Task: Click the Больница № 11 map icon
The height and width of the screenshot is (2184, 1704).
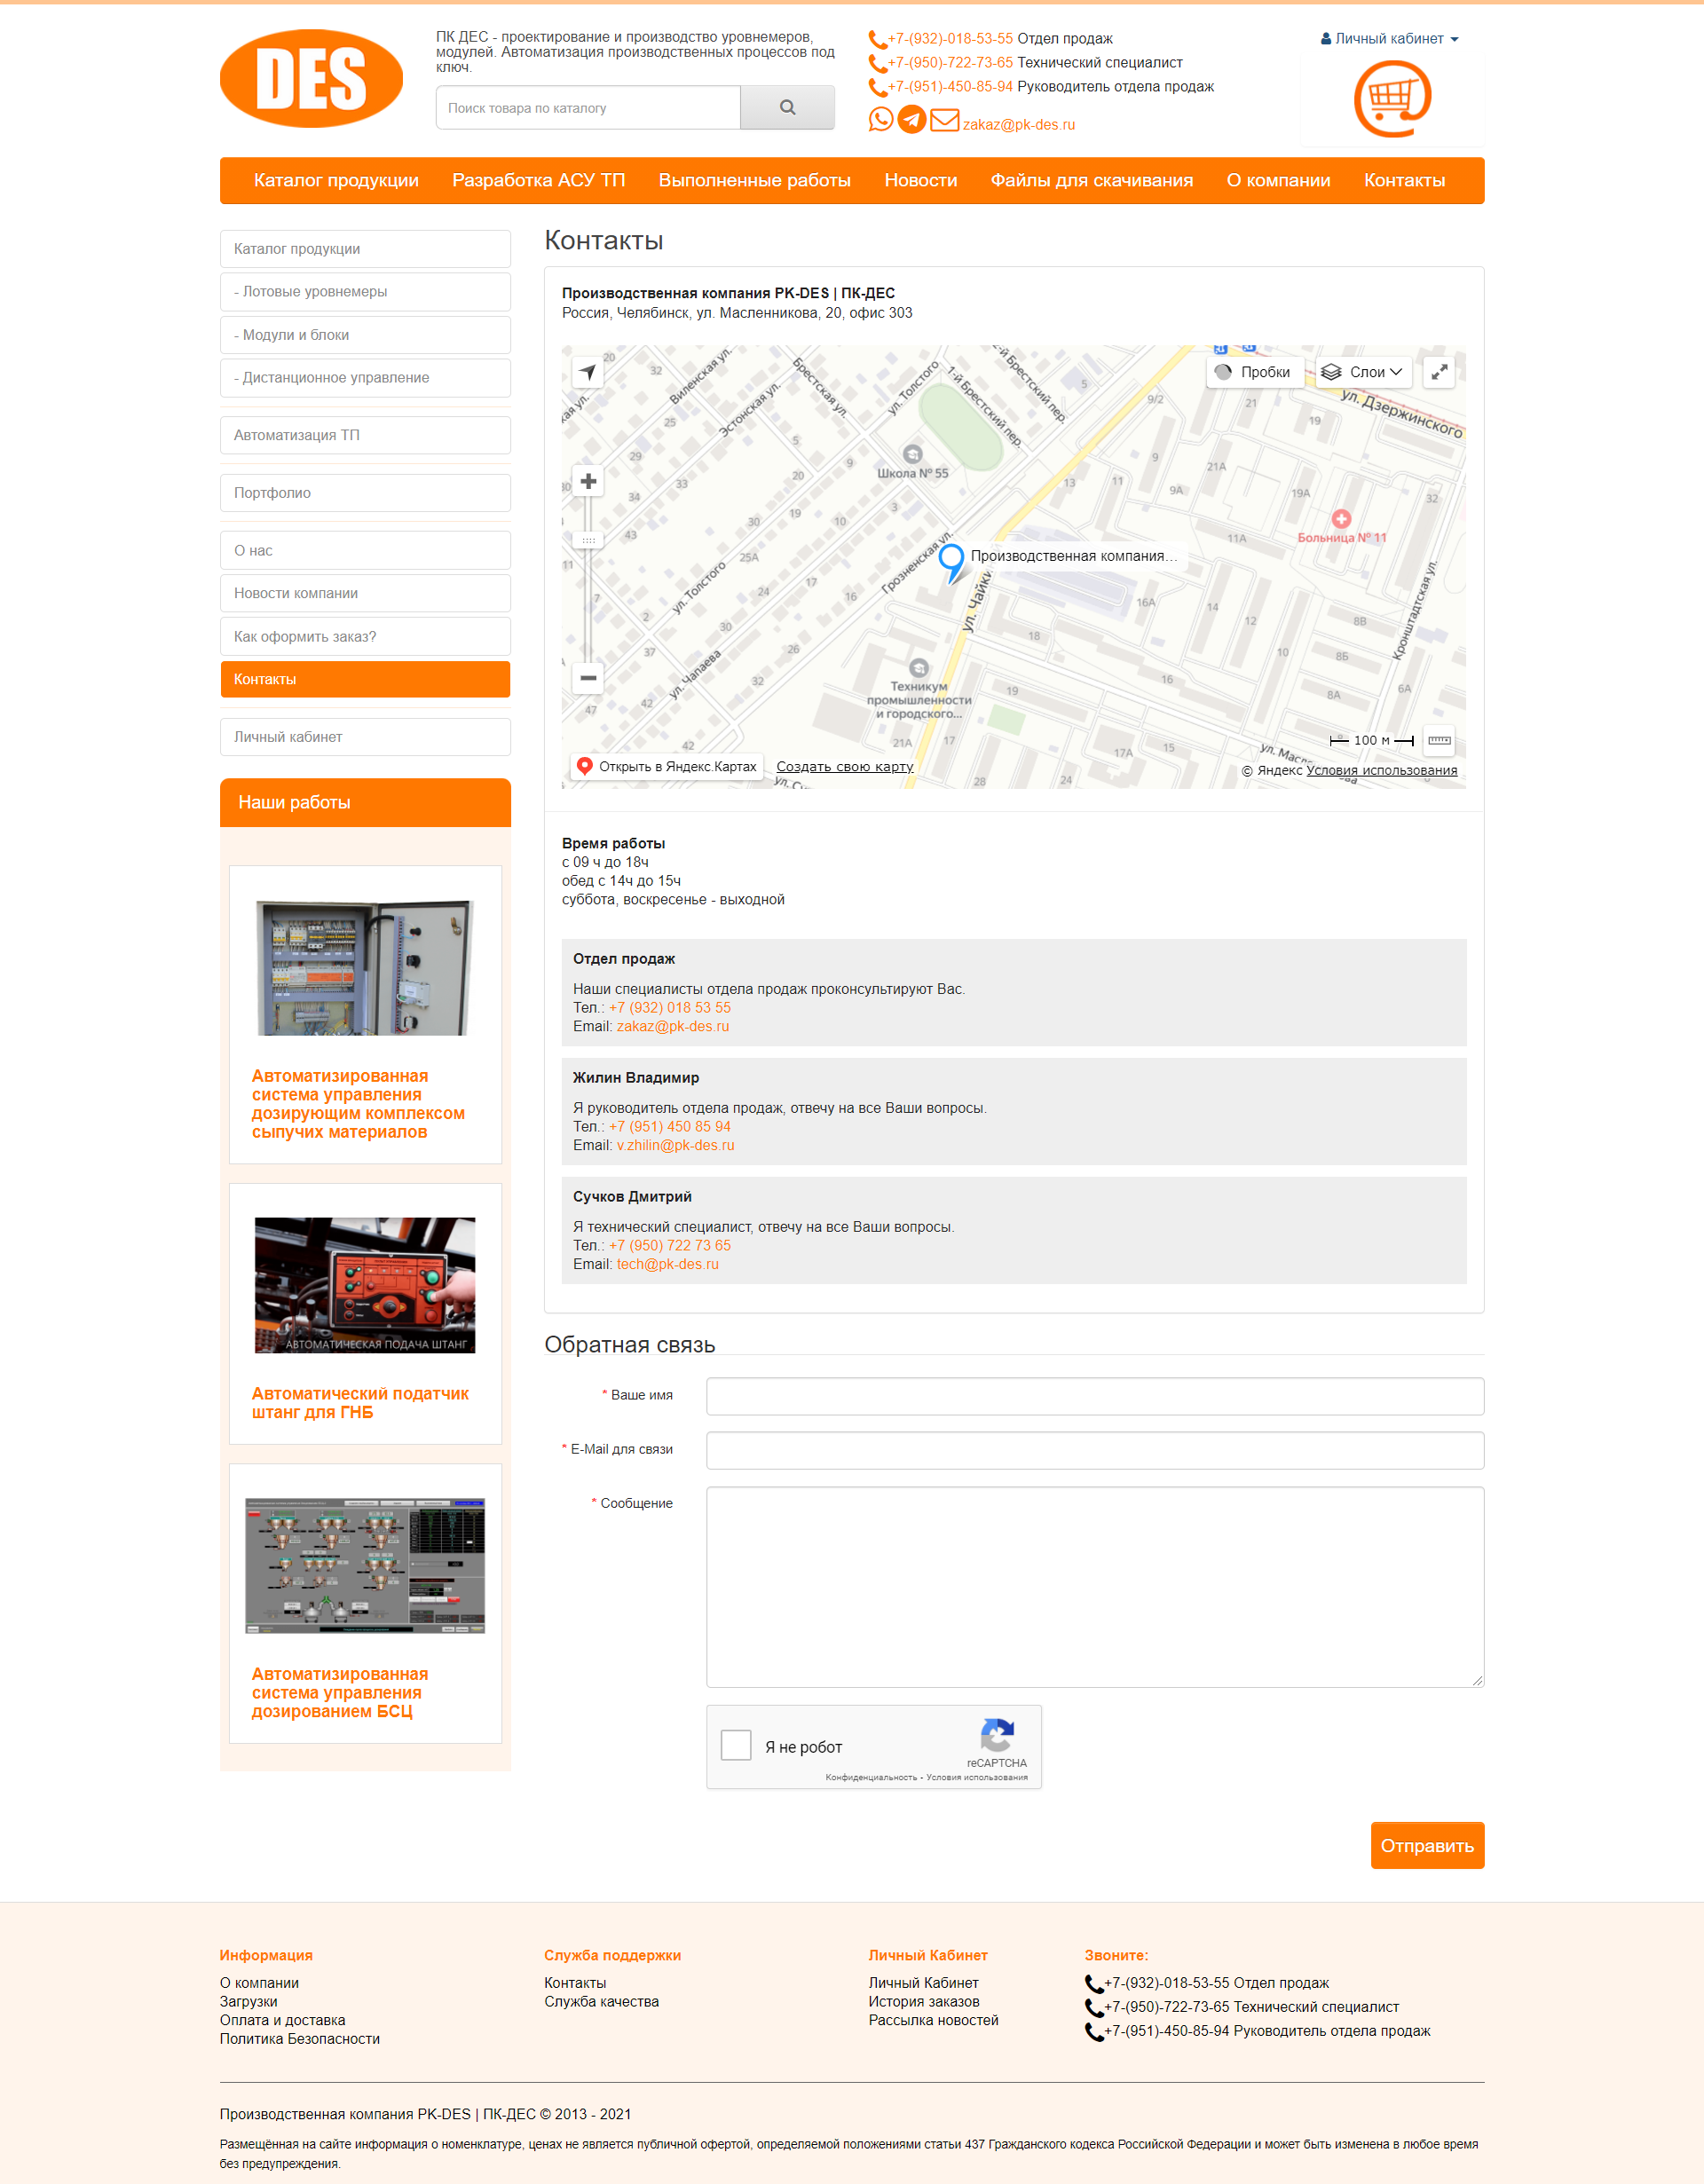Action: [1341, 518]
